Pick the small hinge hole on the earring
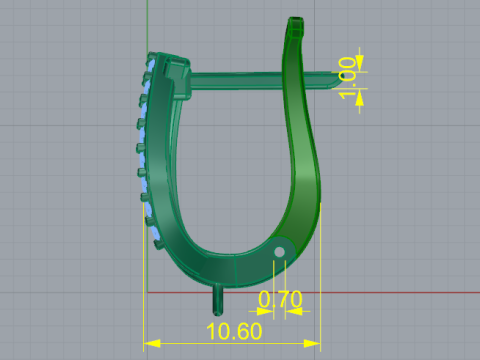Image resolution: width=480 pixels, height=360 pixels. (279, 252)
